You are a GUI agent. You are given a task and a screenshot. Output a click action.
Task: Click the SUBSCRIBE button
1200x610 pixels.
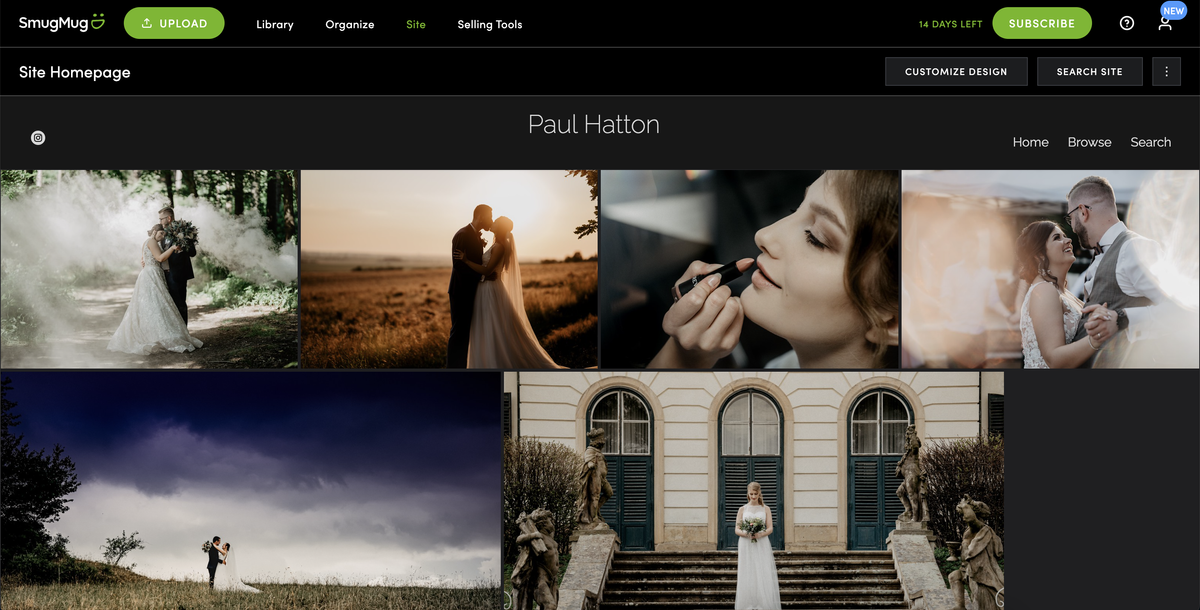click(x=1041, y=22)
